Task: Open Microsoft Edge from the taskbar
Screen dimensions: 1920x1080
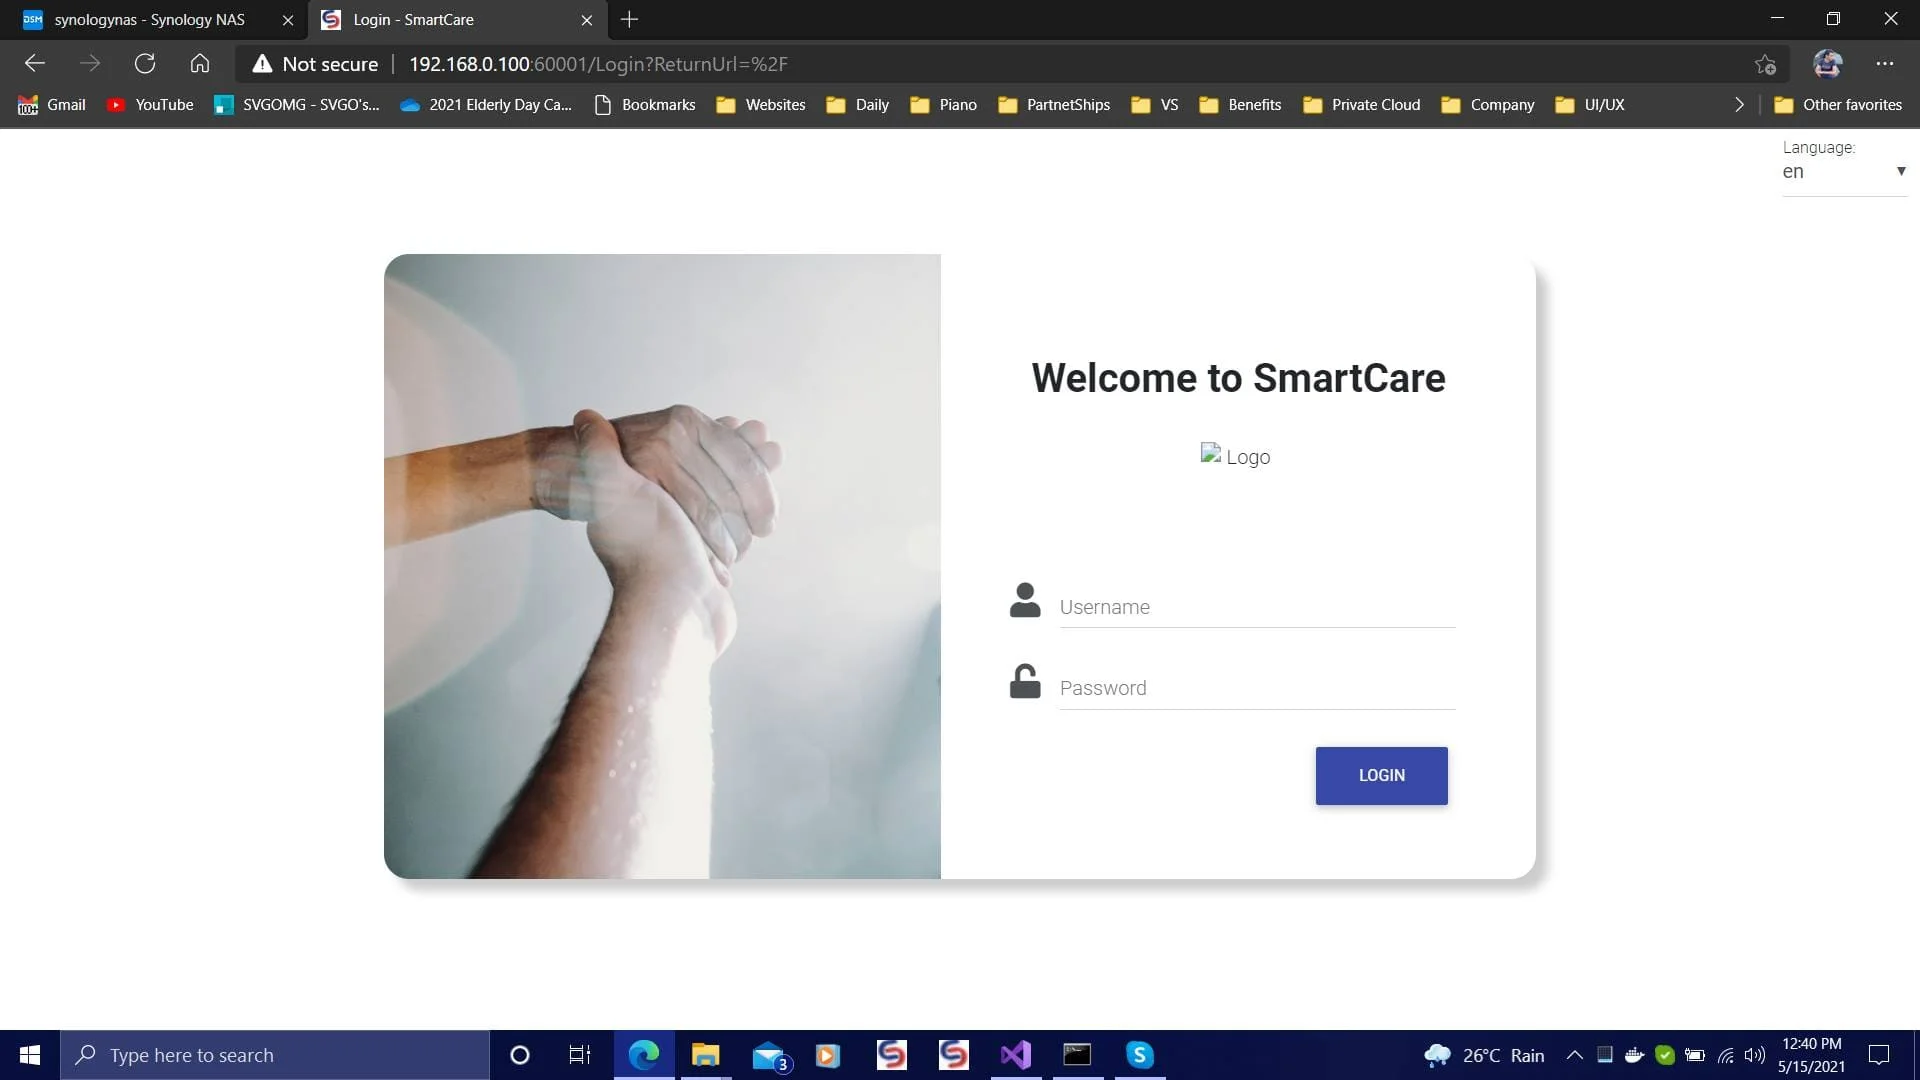Action: click(644, 1055)
